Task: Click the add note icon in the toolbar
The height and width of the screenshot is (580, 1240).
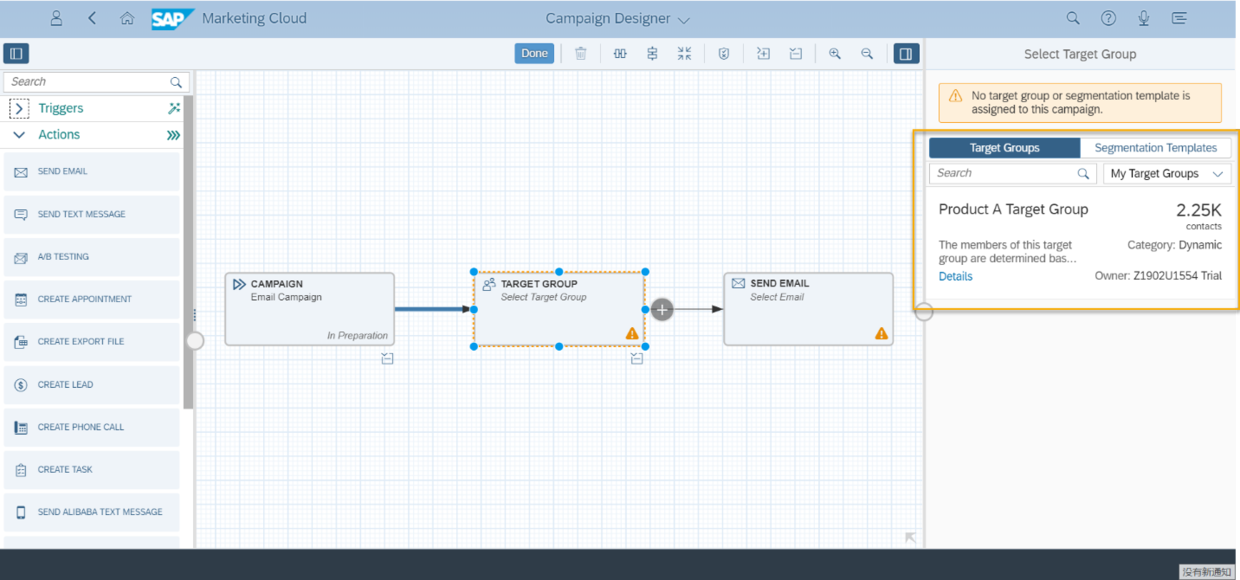Action: pos(763,53)
